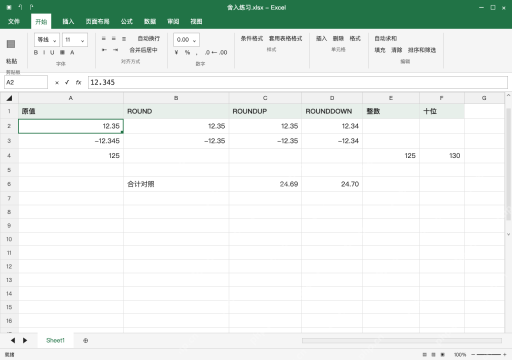This screenshot has width=512, height=360.
Task: Select row header 6
Action: pos(9,184)
